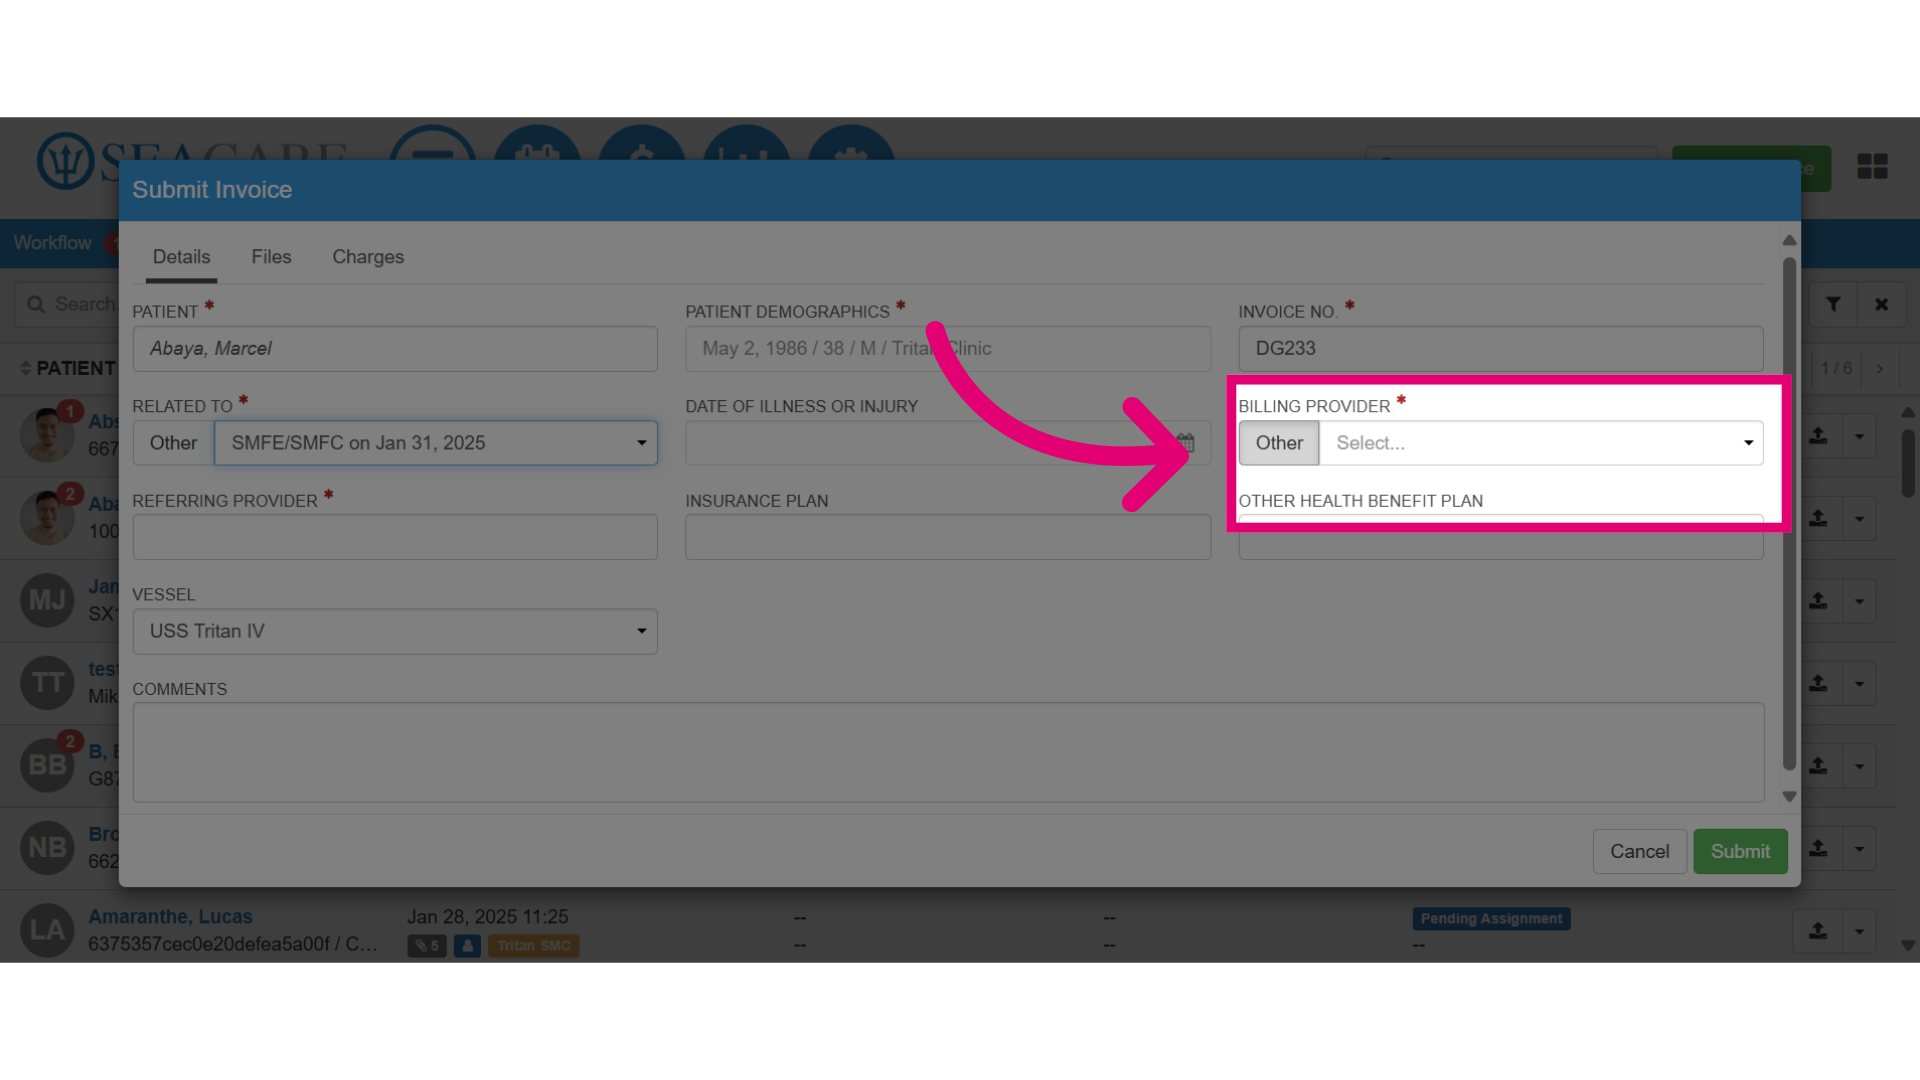Screen dimensions: 1920x1080
Task: Expand action caret in NB patient row
Action: (x=1859, y=848)
